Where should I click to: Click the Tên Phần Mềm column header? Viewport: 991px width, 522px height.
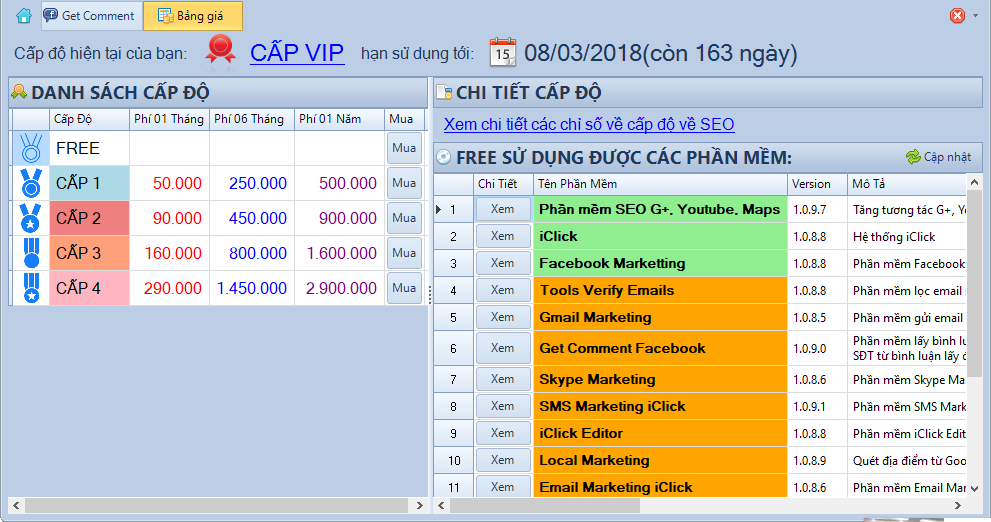[x=660, y=184]
